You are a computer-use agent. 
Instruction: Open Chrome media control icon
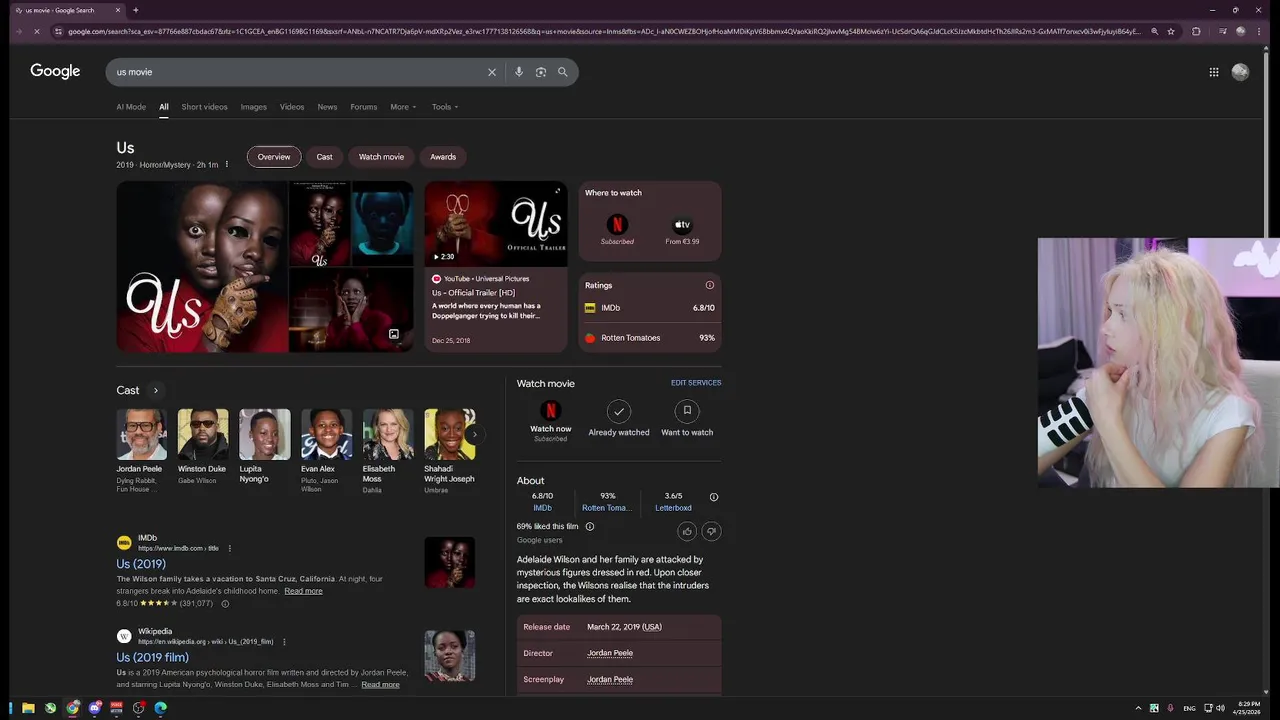point(1222,31)
